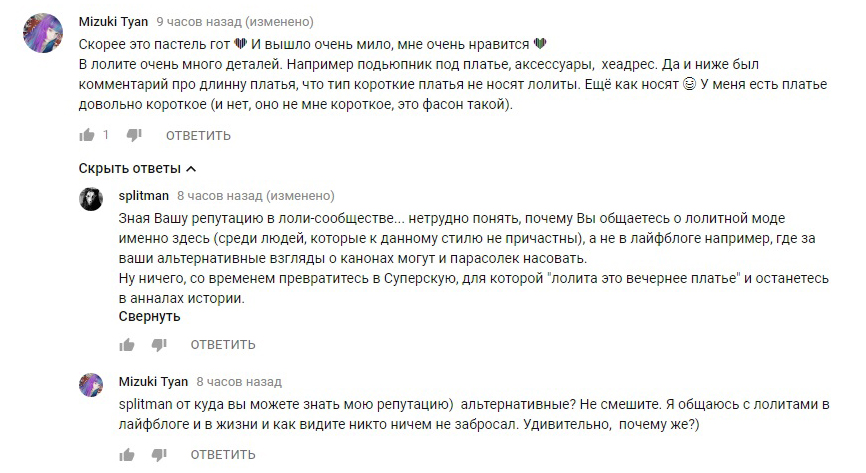Dislike the last Mizuki Tyan reply
Viewport: 866px width, 473px height.
(x=159, y=455)
